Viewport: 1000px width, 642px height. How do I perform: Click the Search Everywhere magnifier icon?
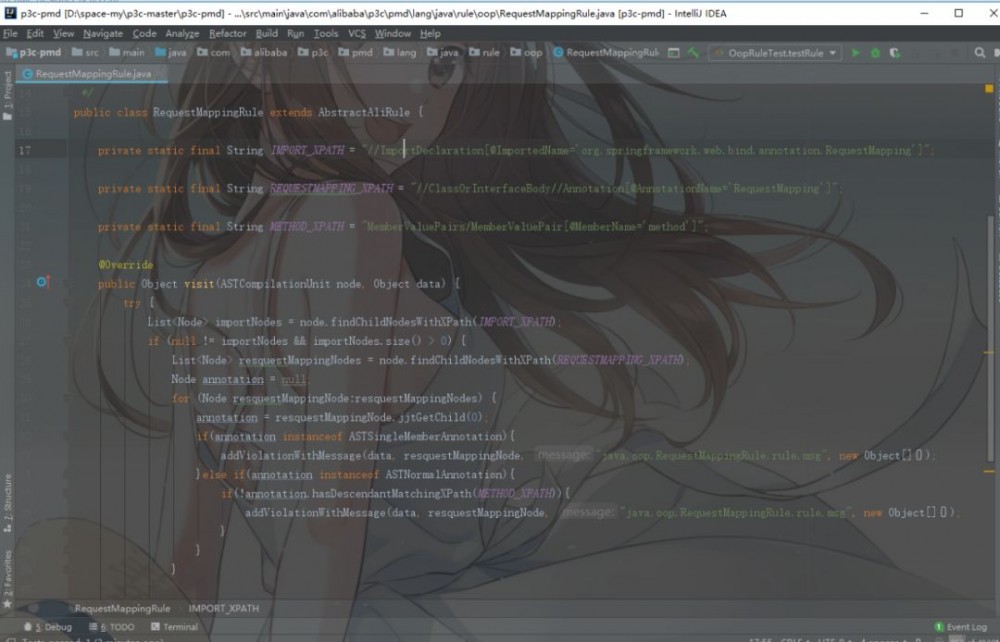point(980,53)
